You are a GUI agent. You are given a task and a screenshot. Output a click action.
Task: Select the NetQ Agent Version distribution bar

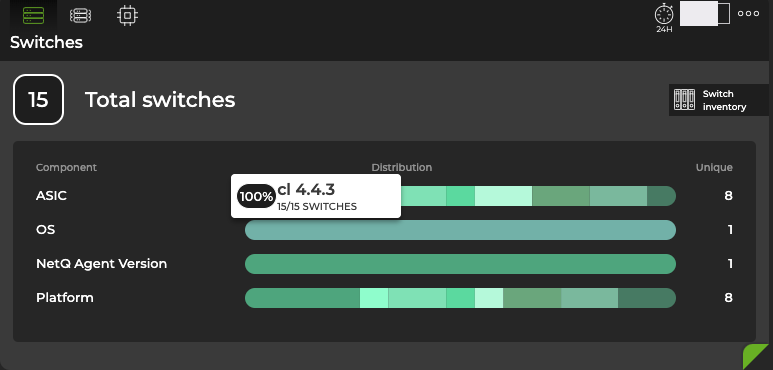click(460, 264)
